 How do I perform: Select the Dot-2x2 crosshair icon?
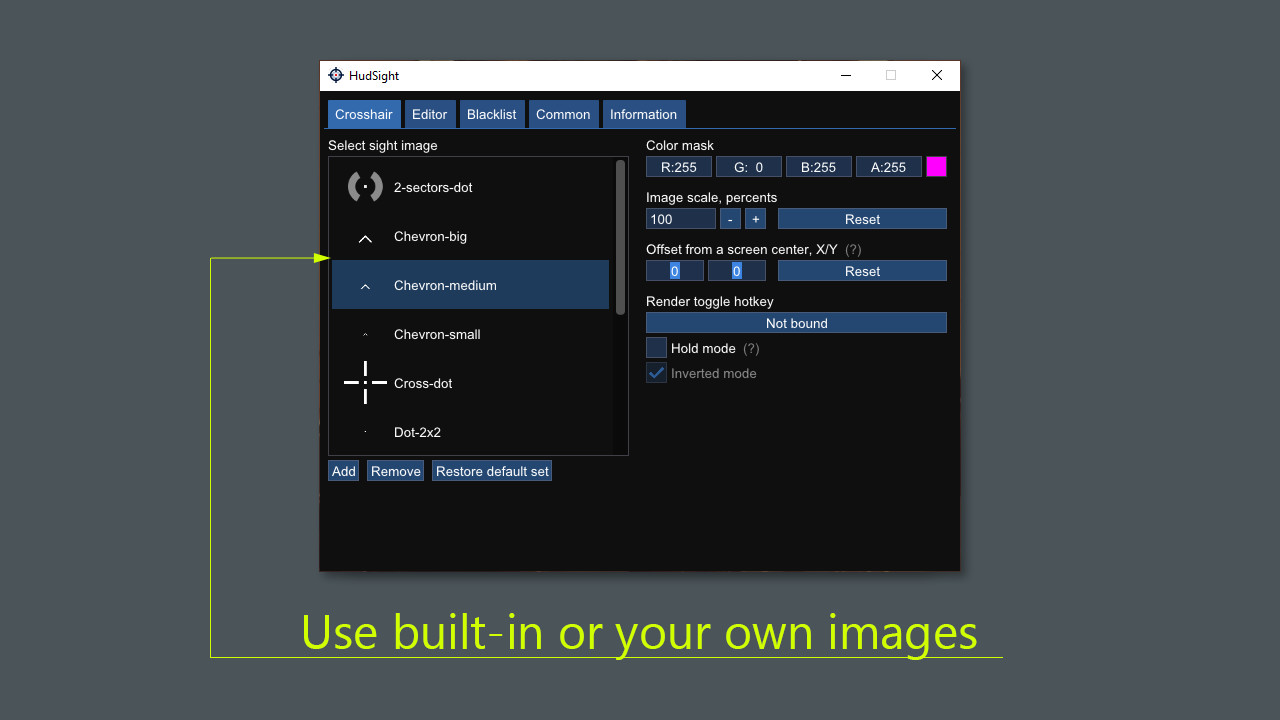click(x=365, y=432)
